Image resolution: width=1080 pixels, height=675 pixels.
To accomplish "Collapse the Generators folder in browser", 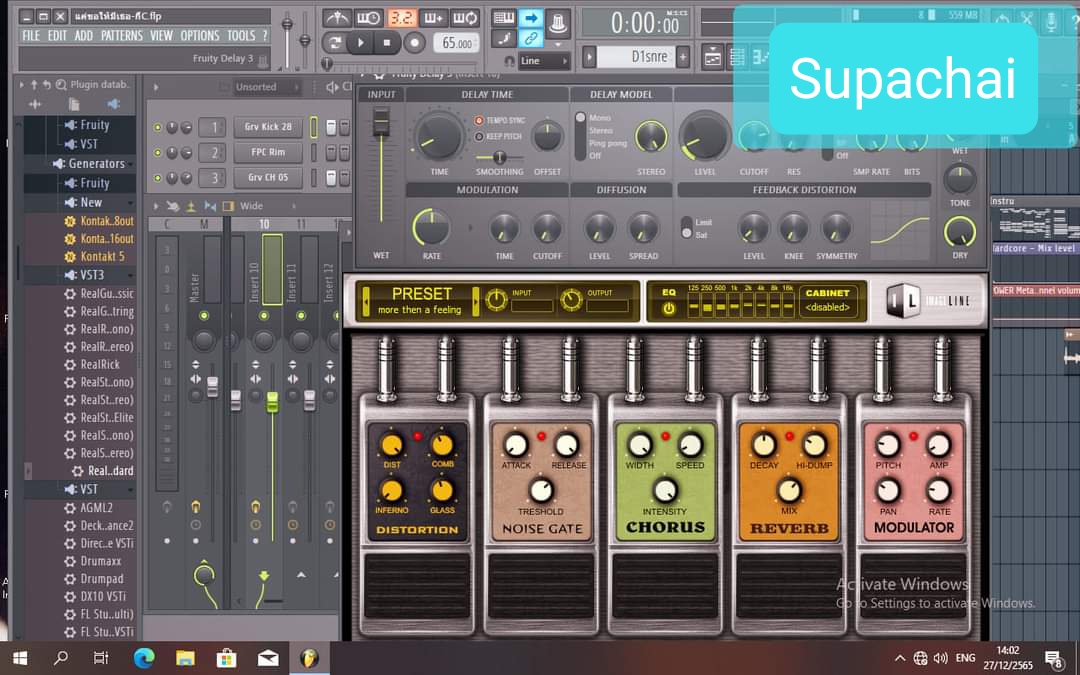I will pos(59,164).
